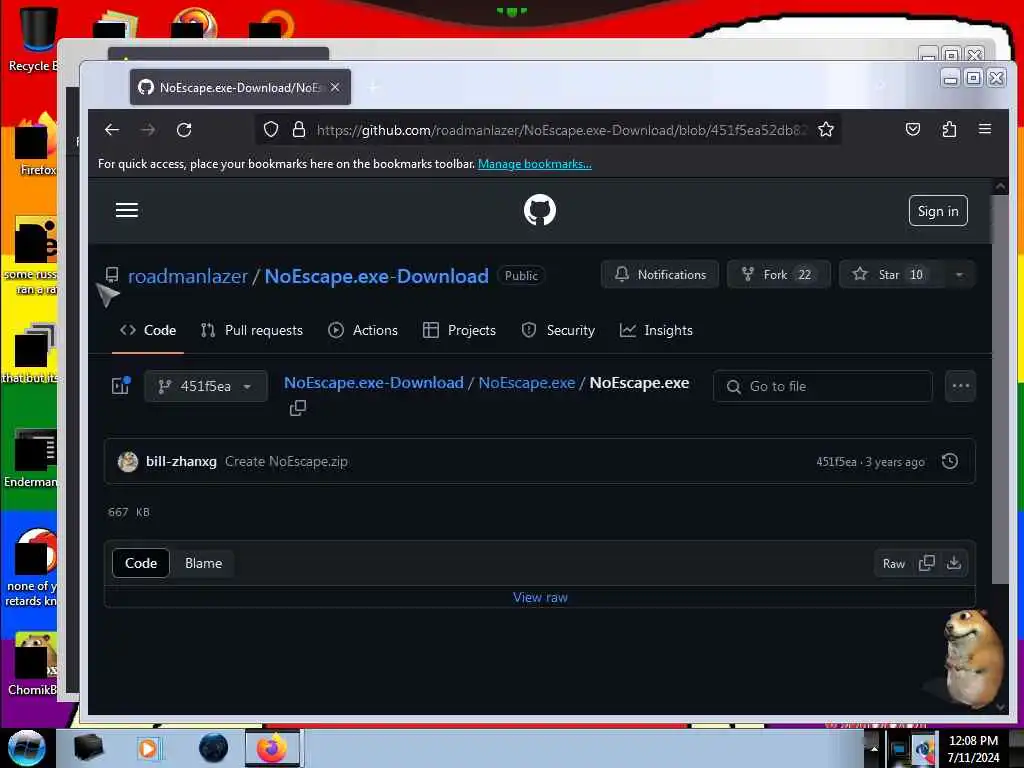Open the bill-zhanxg author link
Viewport: 1024px width, 768px height.
(x=181, y=461)
